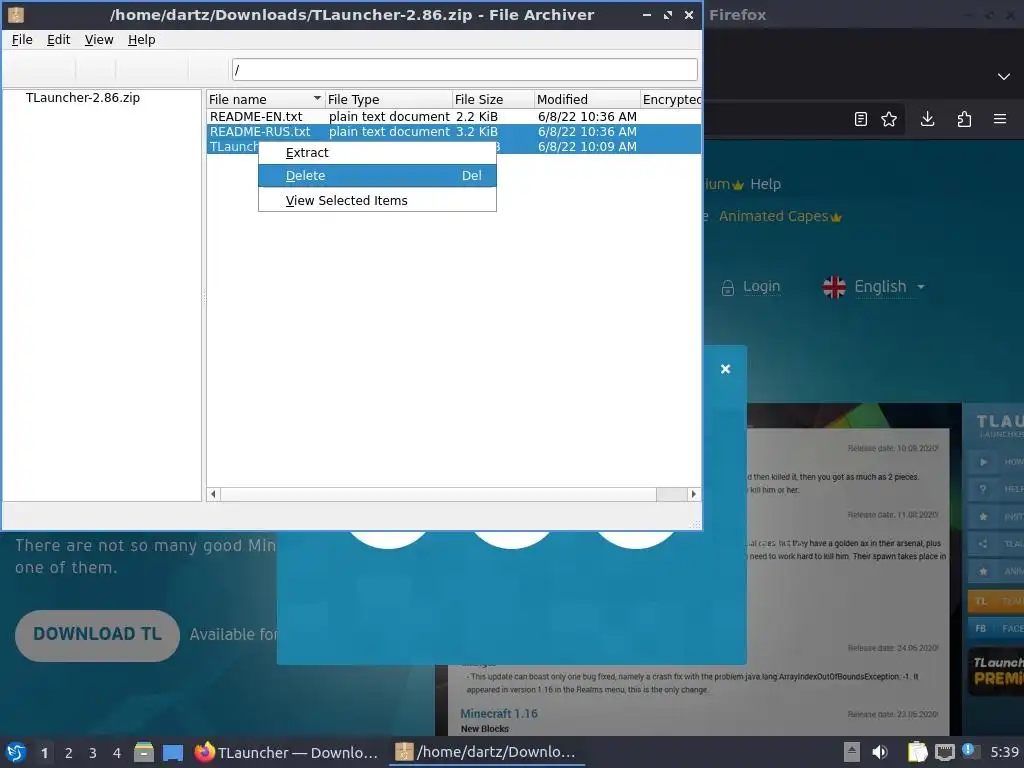Screen dimensions: 1024x768
Task: Click the orange TL sidebar button
Action: pyautogui.click(x=996, y=601)
